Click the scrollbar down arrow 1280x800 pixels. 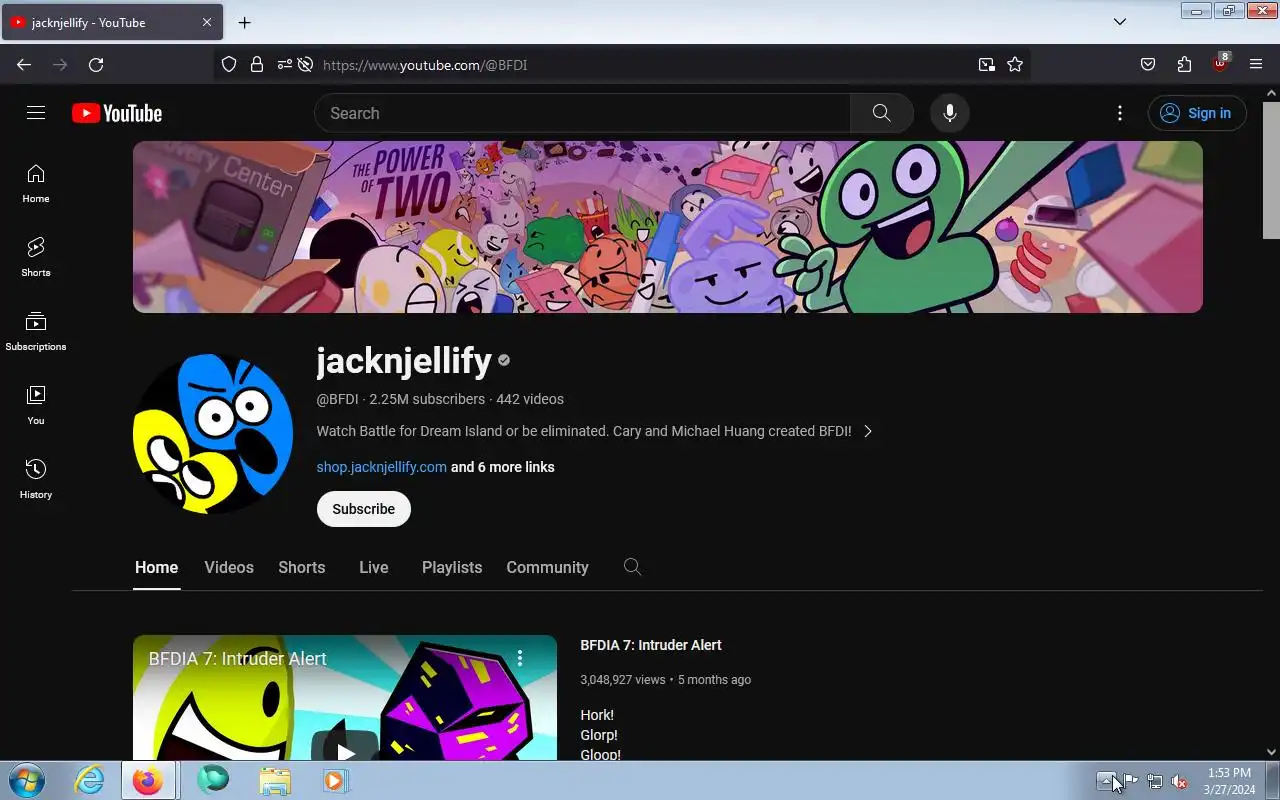1271,752
